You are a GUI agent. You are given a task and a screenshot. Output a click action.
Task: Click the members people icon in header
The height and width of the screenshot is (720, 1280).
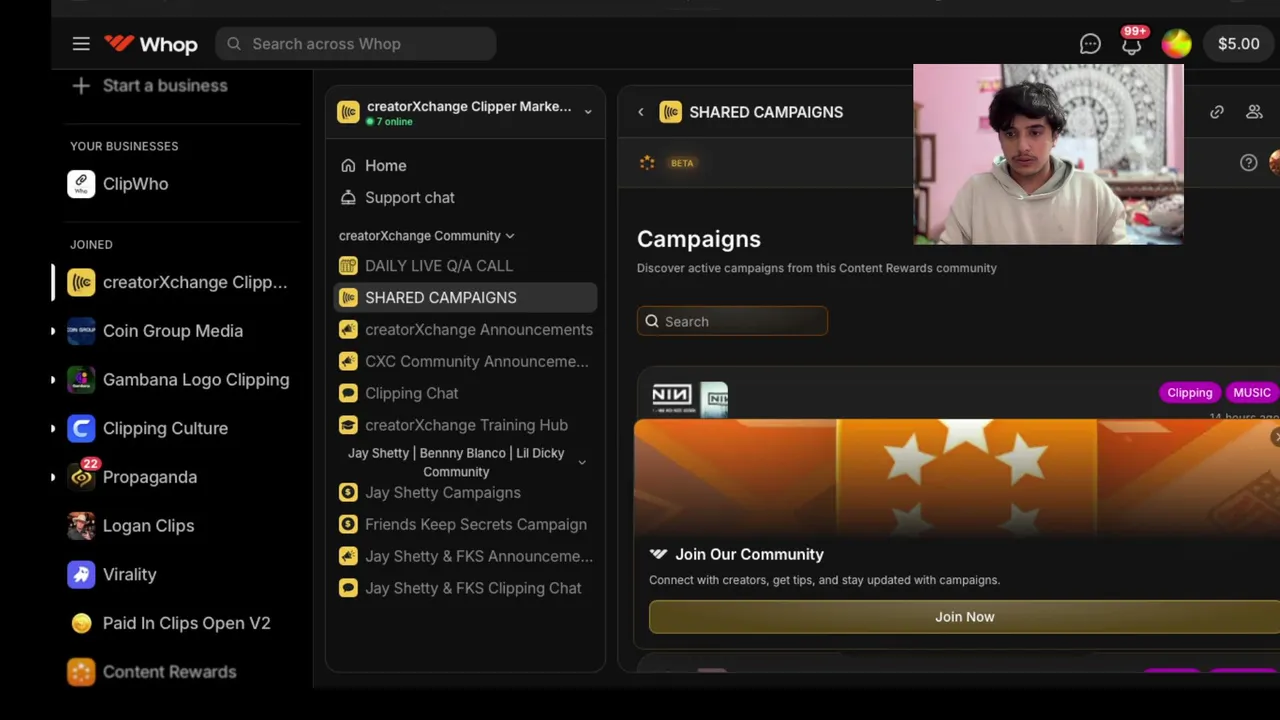pos(1254,112)
